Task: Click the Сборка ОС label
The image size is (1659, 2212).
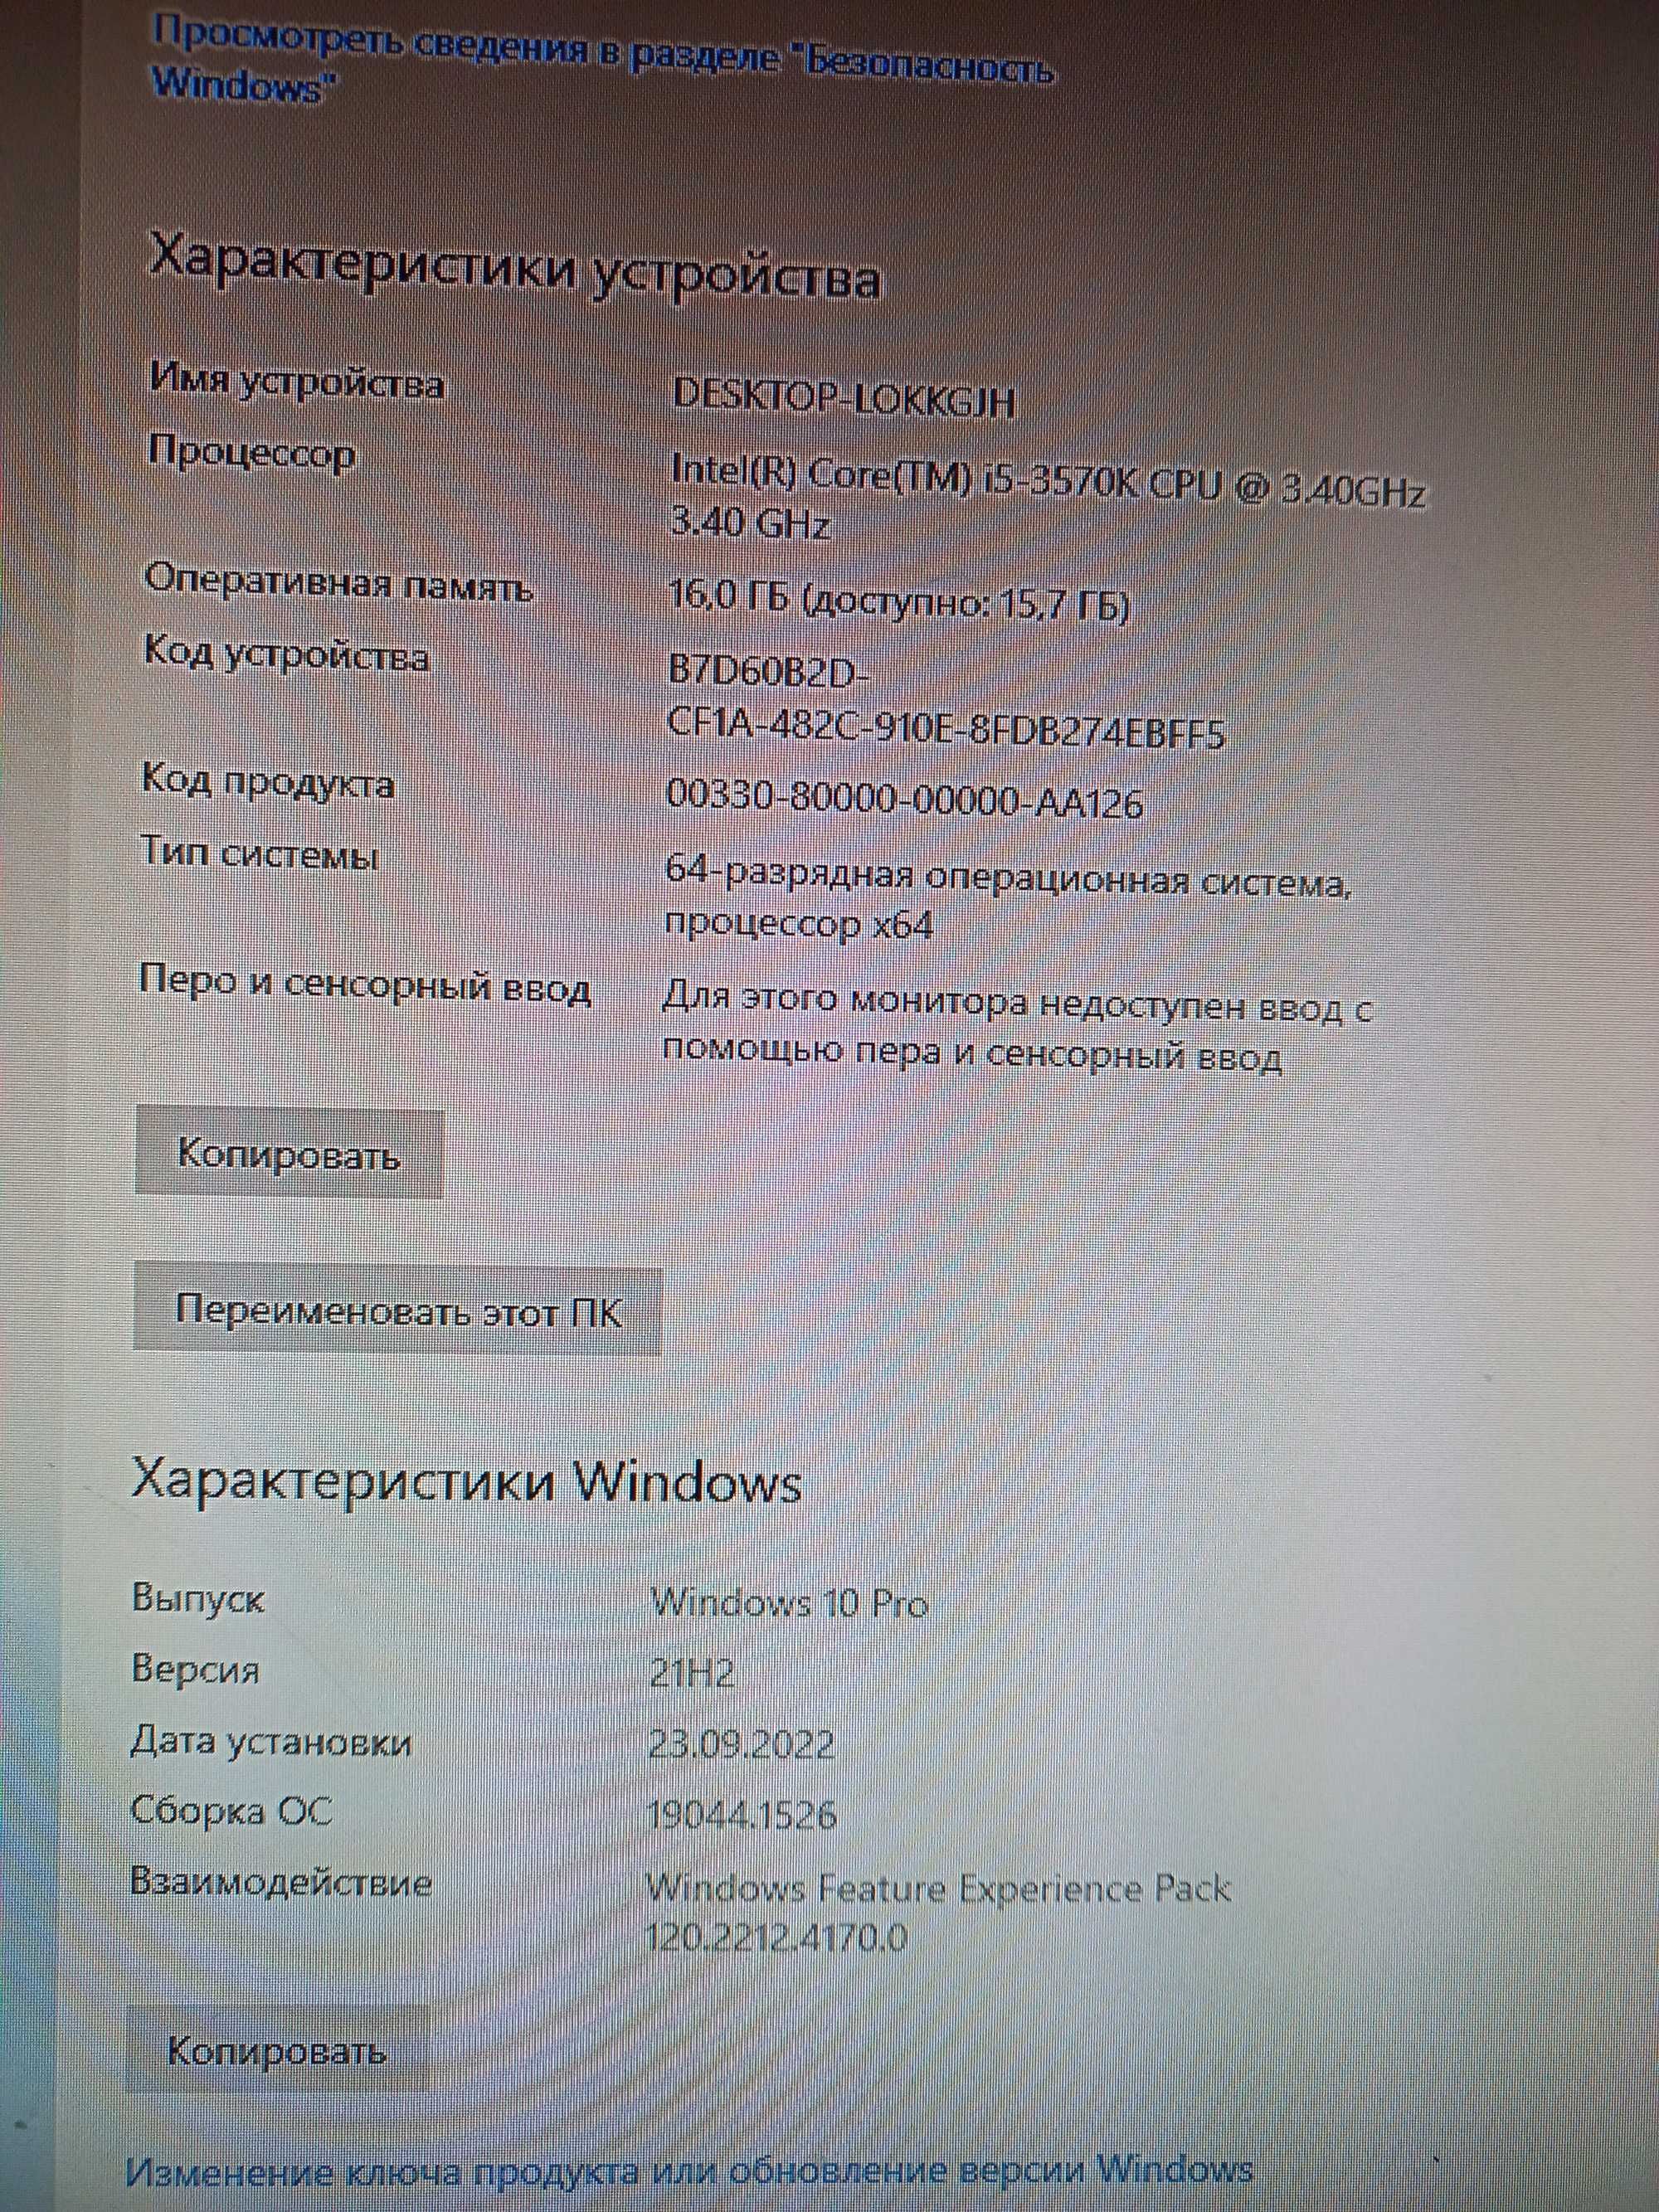Action: [231, 1812]
